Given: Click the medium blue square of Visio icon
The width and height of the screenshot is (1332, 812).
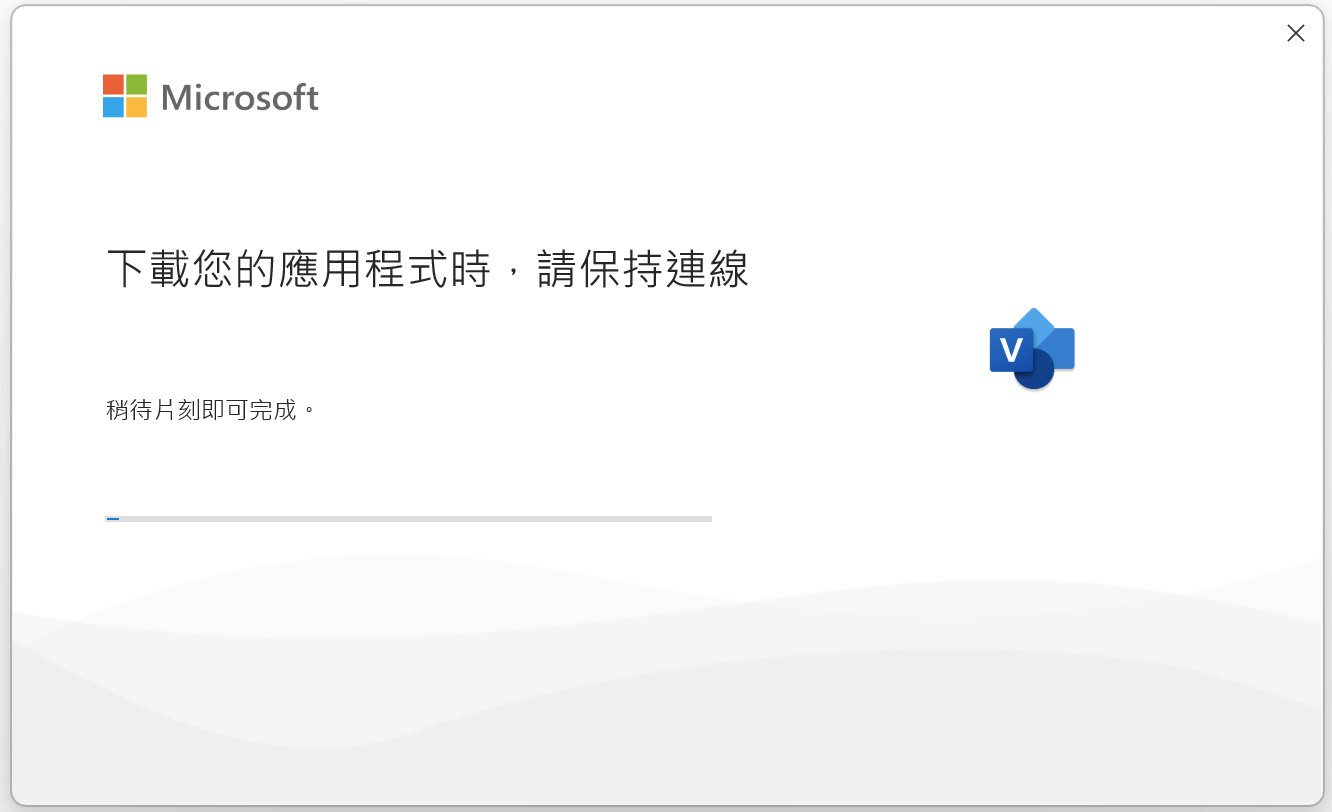Looking at the screenshot, I should [1060, 347].
